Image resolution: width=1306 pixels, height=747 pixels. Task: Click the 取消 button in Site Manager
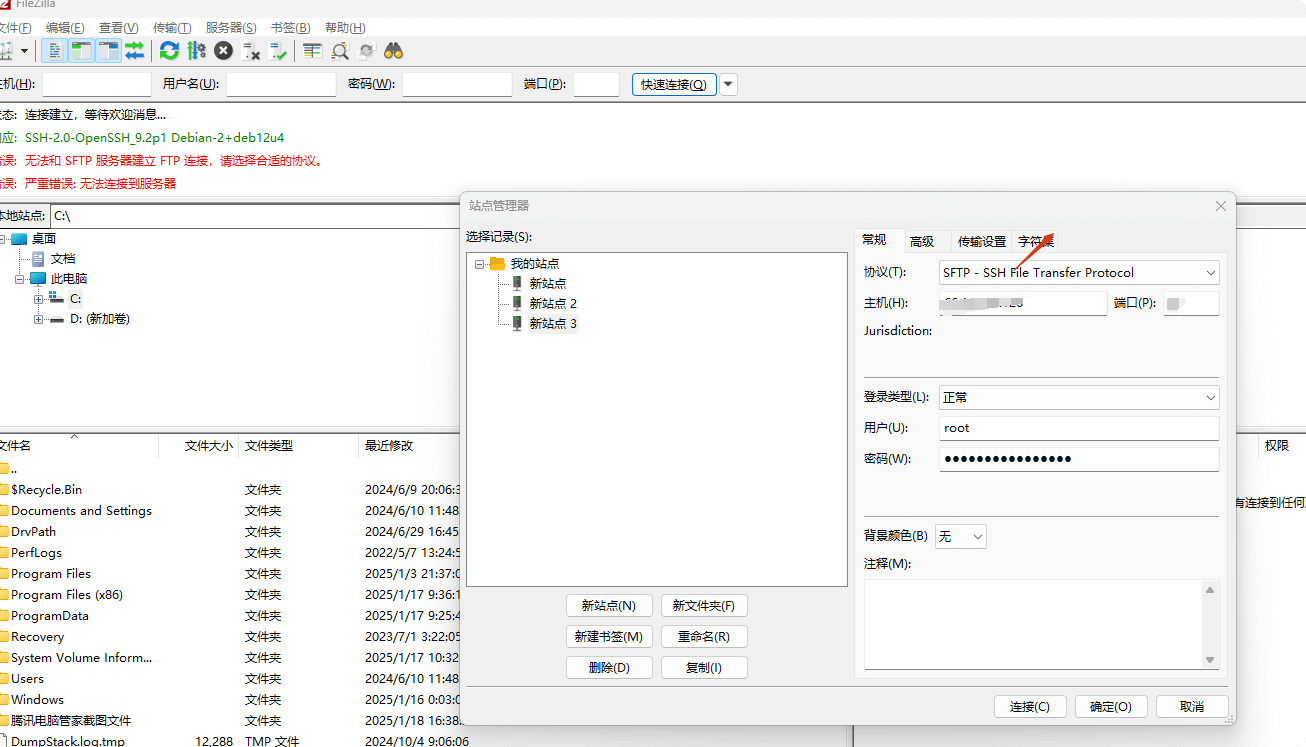pos(1192,707)
